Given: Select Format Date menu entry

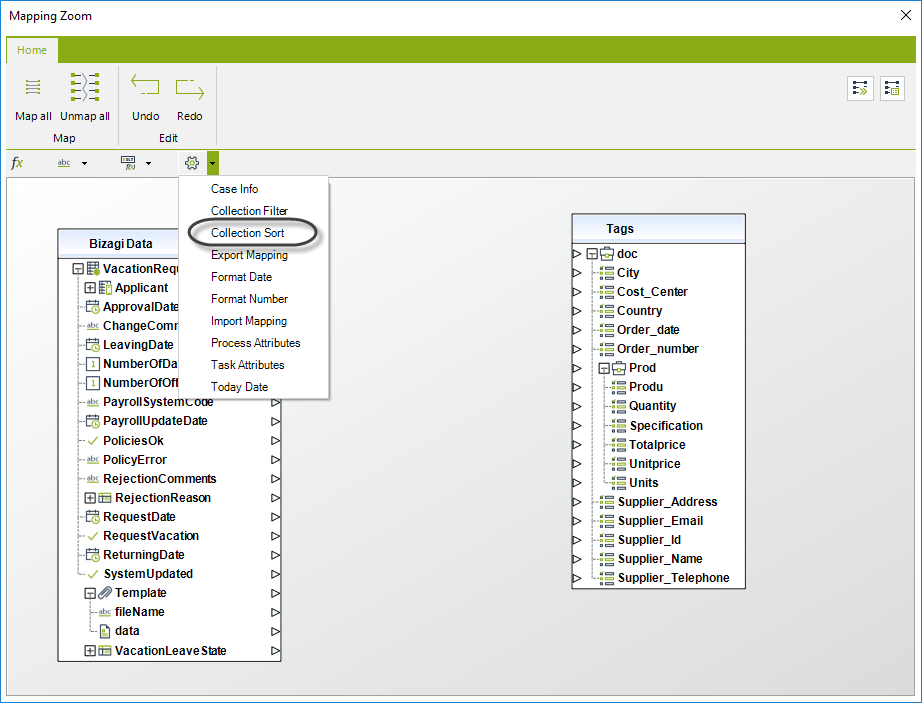Looking at the screenshot, I should pos(242,277).
